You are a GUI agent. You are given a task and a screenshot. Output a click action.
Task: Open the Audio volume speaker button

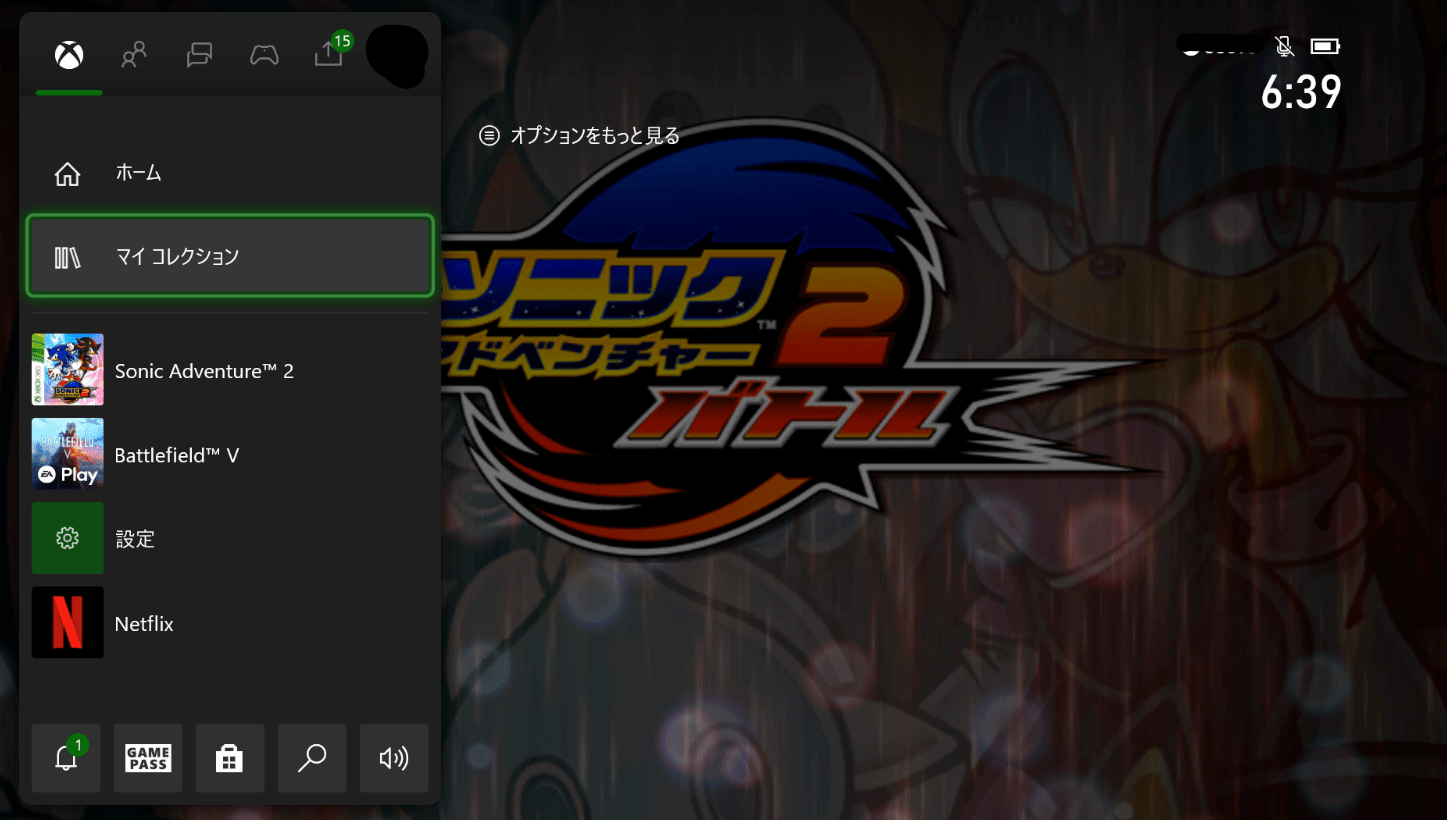pos(394,758)
